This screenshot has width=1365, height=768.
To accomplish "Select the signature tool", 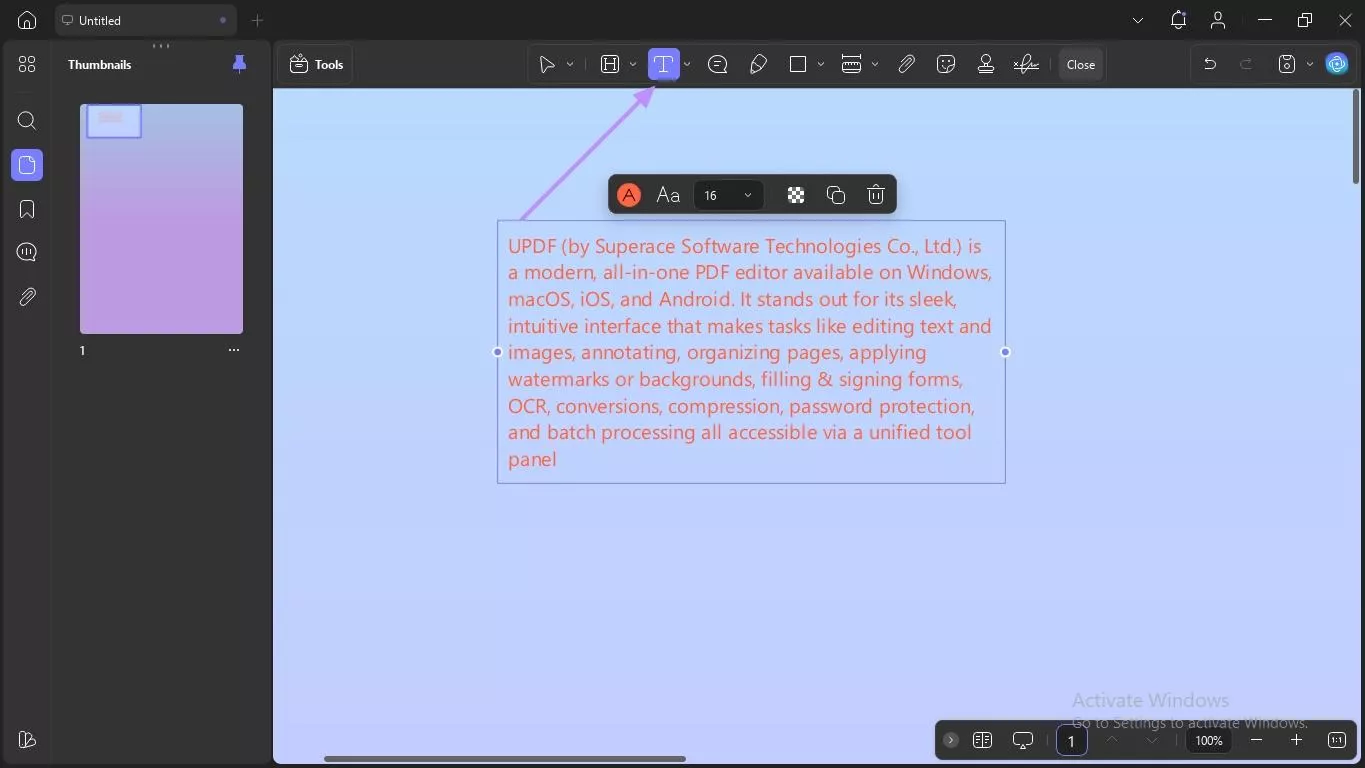I will (x=1024, y=64).
